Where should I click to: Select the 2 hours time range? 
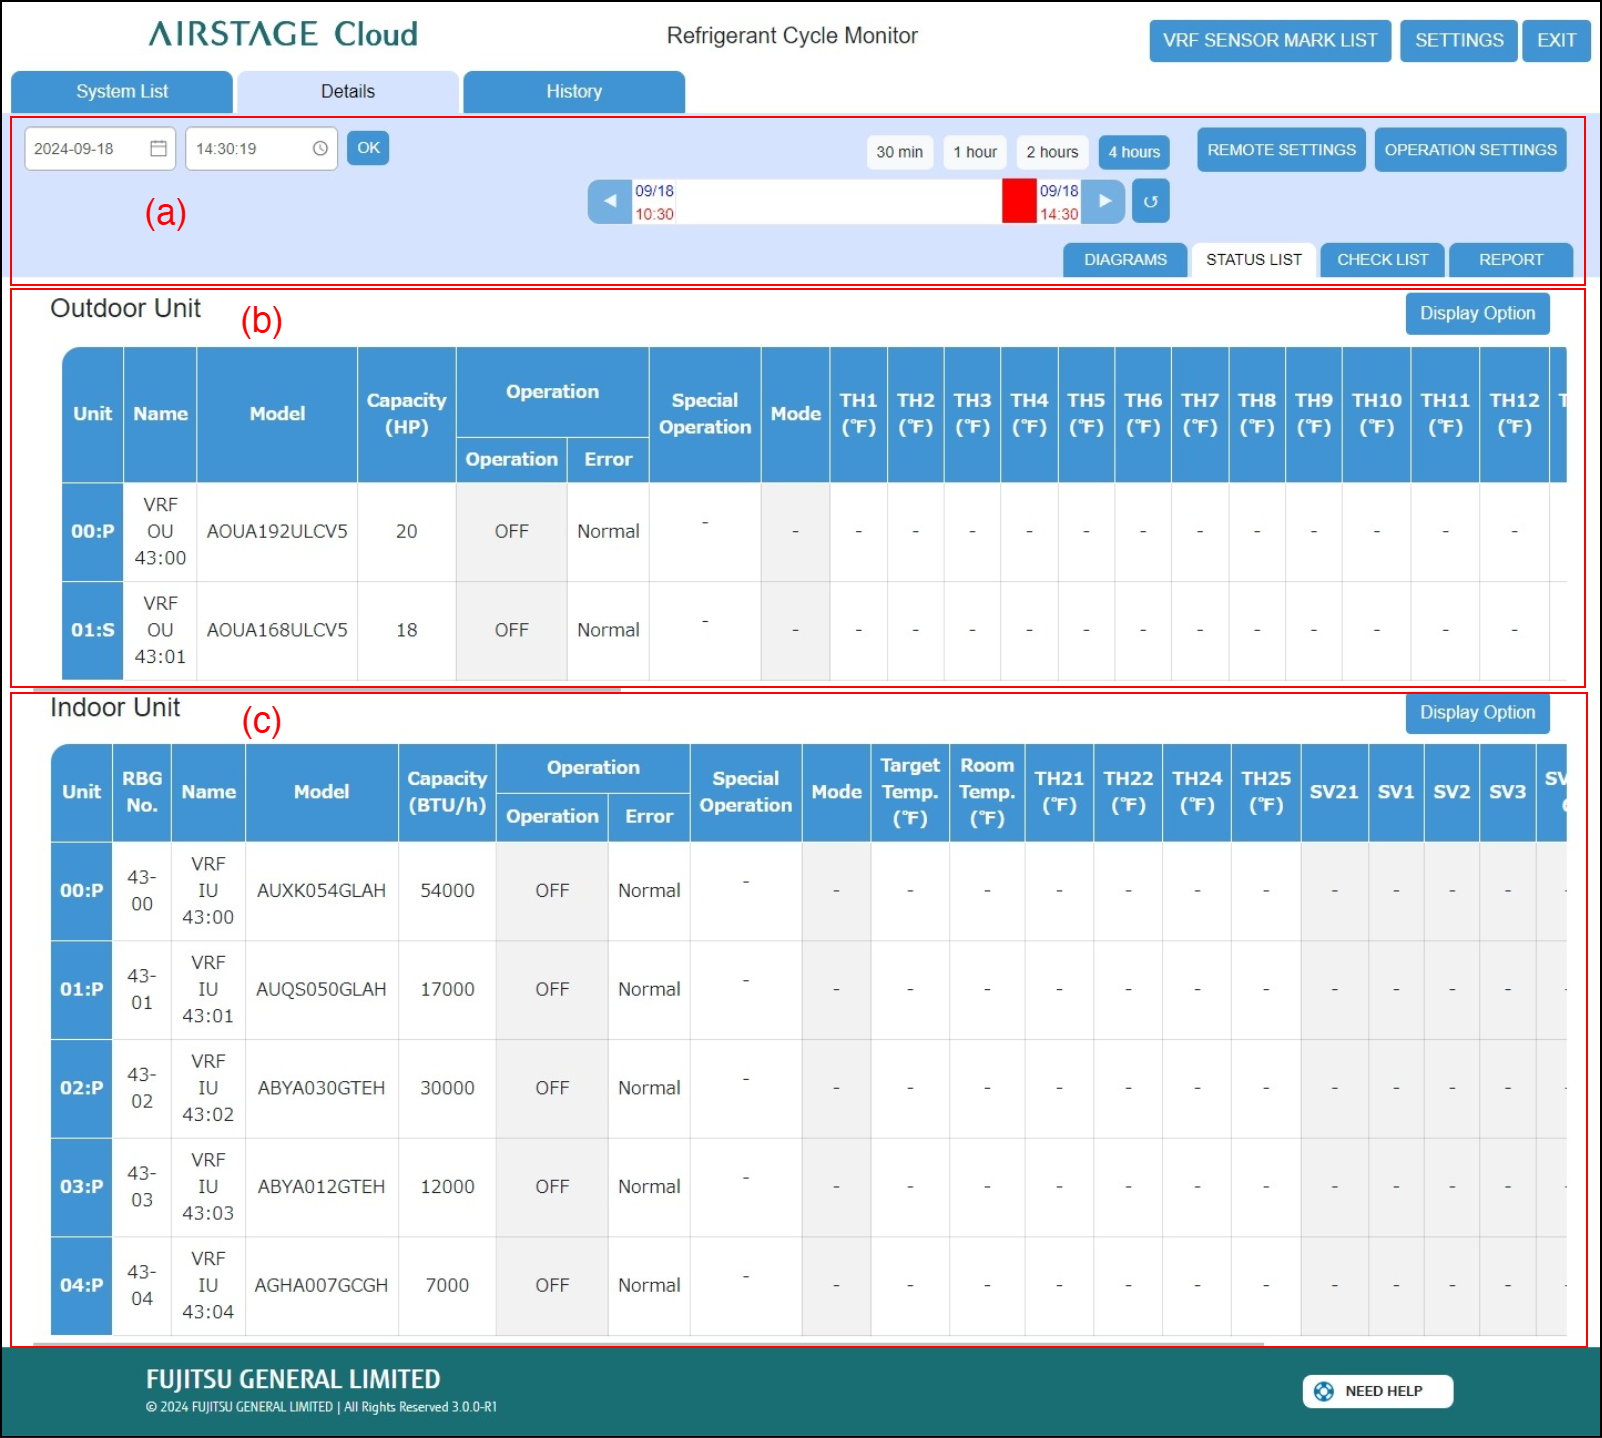coord(1052,152)
